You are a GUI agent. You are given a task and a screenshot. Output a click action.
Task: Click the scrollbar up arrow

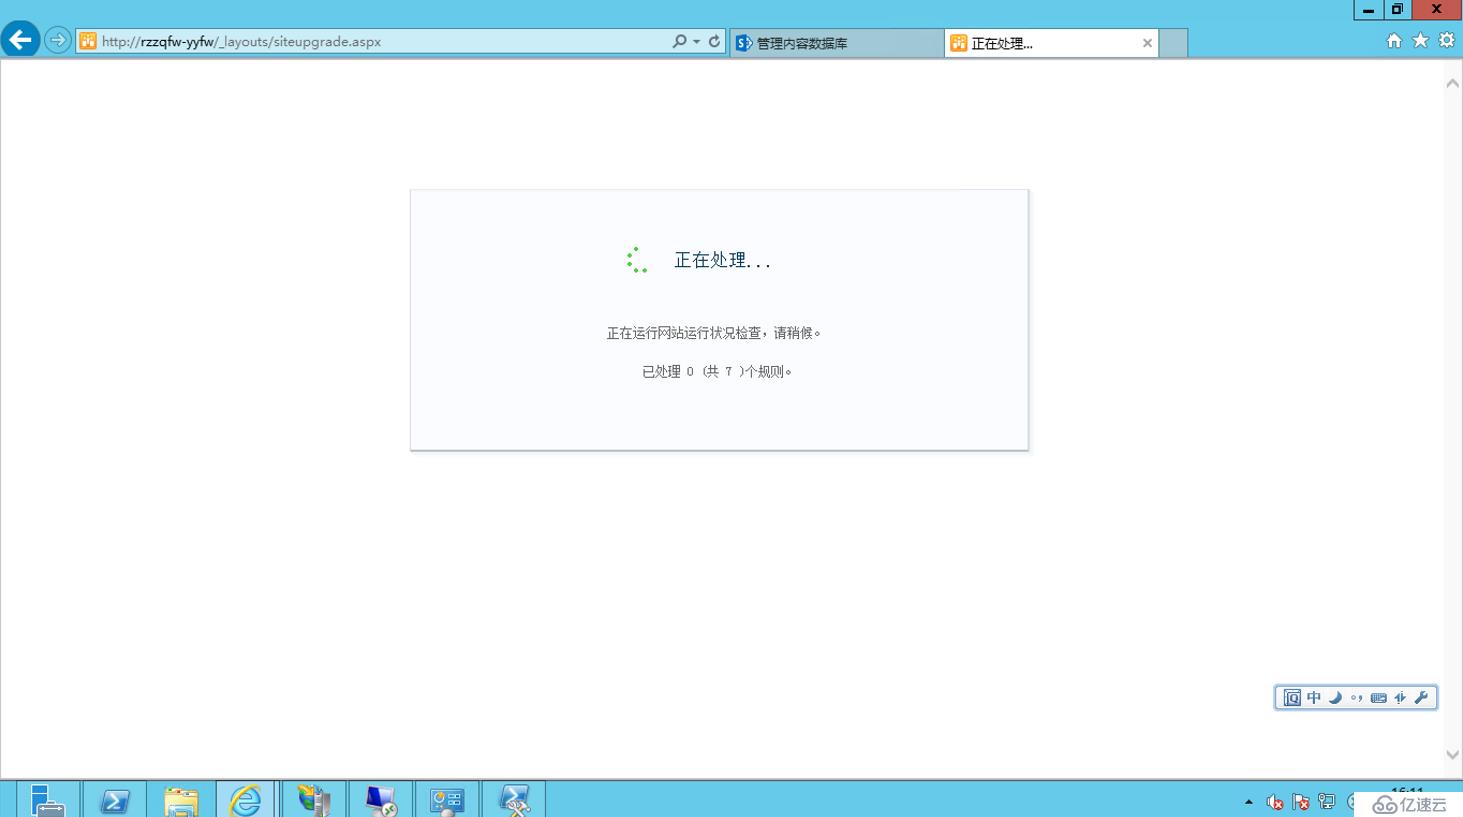coord(1452,84)
